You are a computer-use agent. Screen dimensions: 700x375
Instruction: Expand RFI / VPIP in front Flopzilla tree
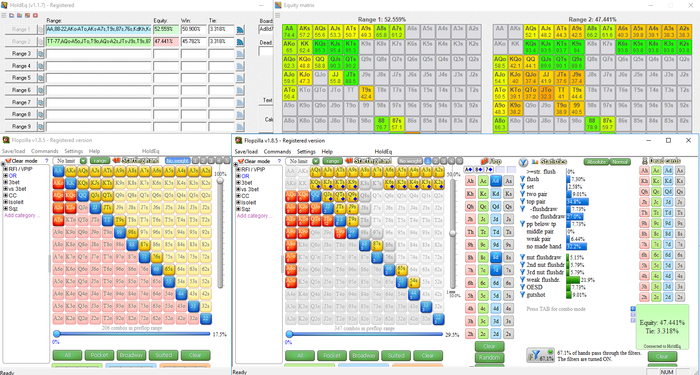click(x=239, y=169)
